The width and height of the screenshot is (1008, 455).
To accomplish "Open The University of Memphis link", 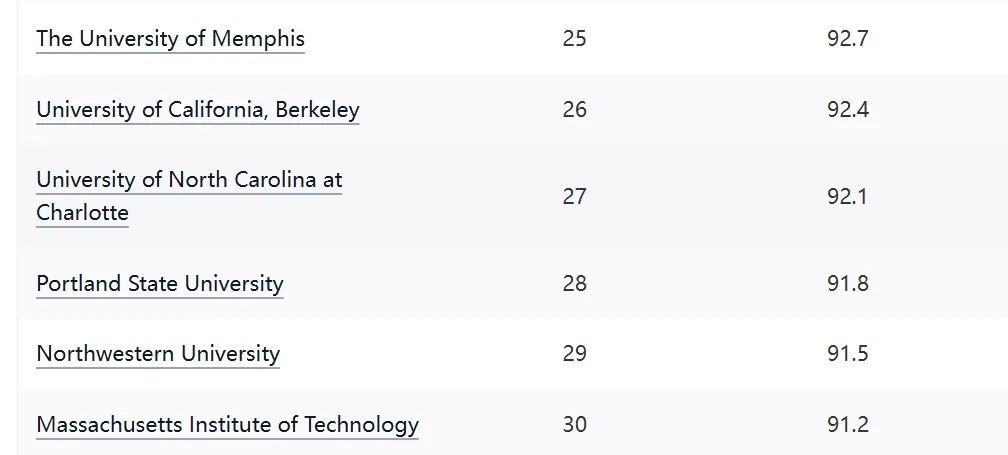I will pos(170,39).
